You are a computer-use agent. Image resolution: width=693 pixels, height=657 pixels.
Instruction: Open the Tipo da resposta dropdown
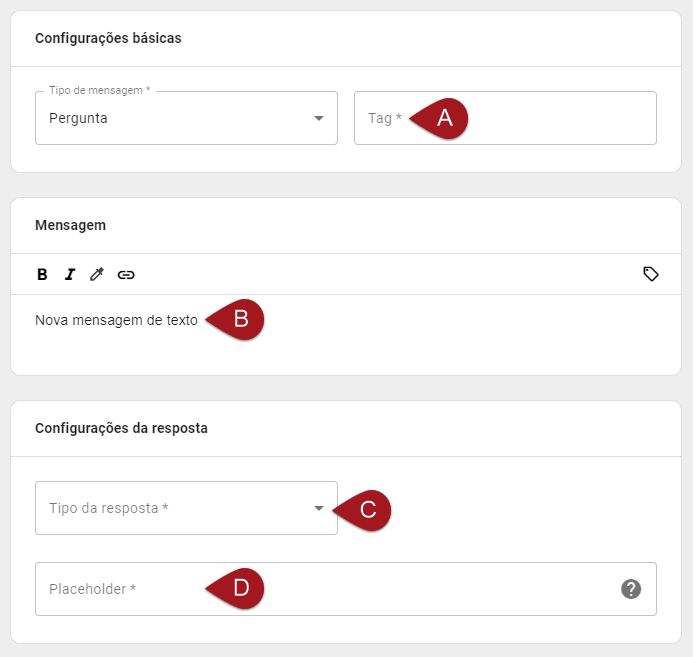pyautogui.click(x=170, y=508)
